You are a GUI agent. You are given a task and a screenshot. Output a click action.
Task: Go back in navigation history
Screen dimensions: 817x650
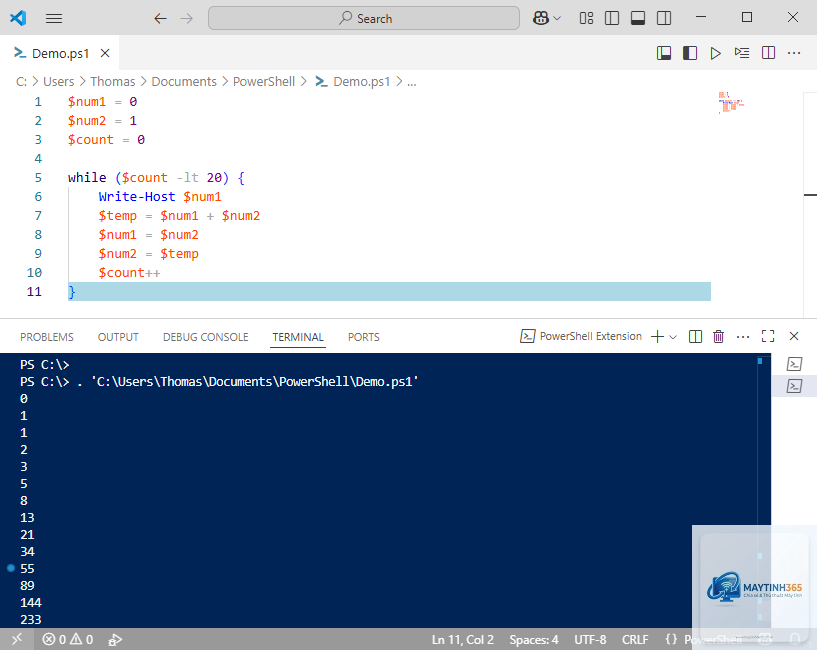coord(160,19)
